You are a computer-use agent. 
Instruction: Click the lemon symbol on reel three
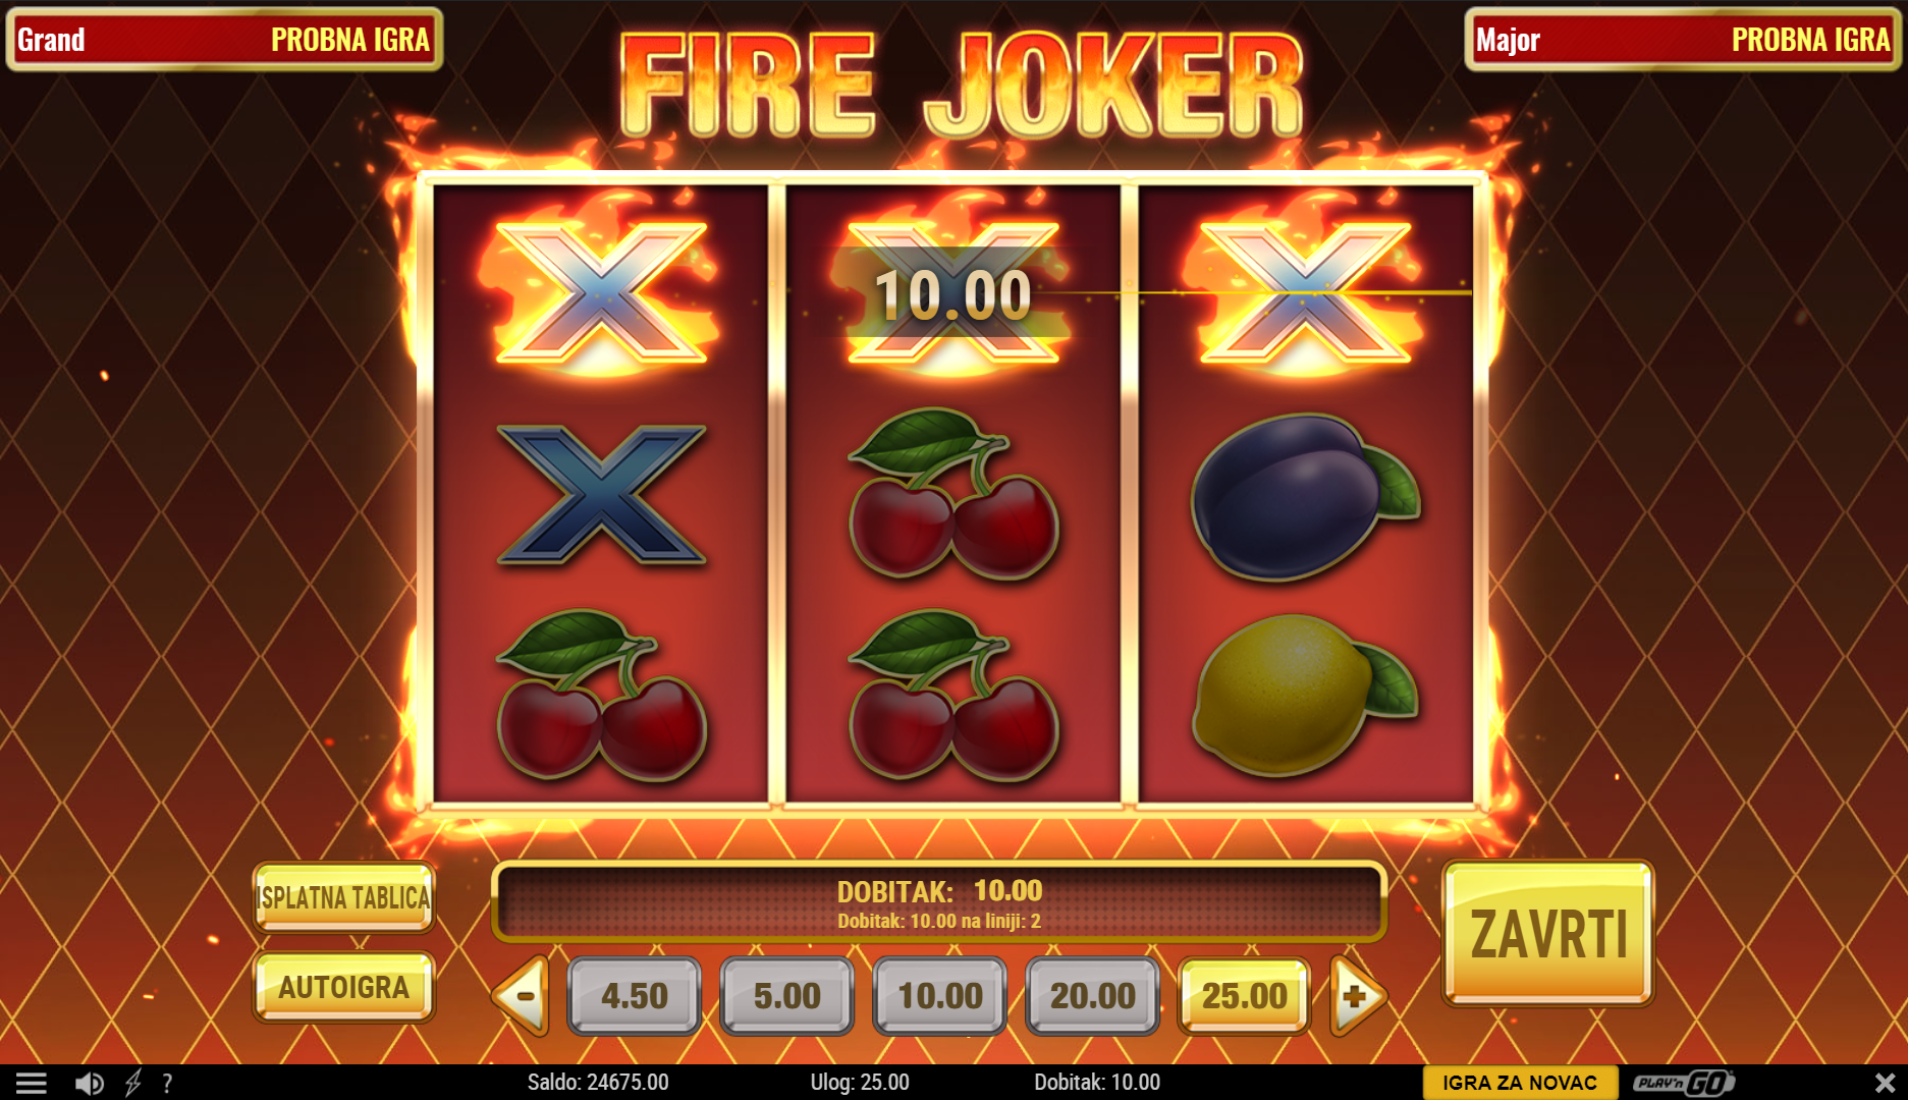(1304, 695)
